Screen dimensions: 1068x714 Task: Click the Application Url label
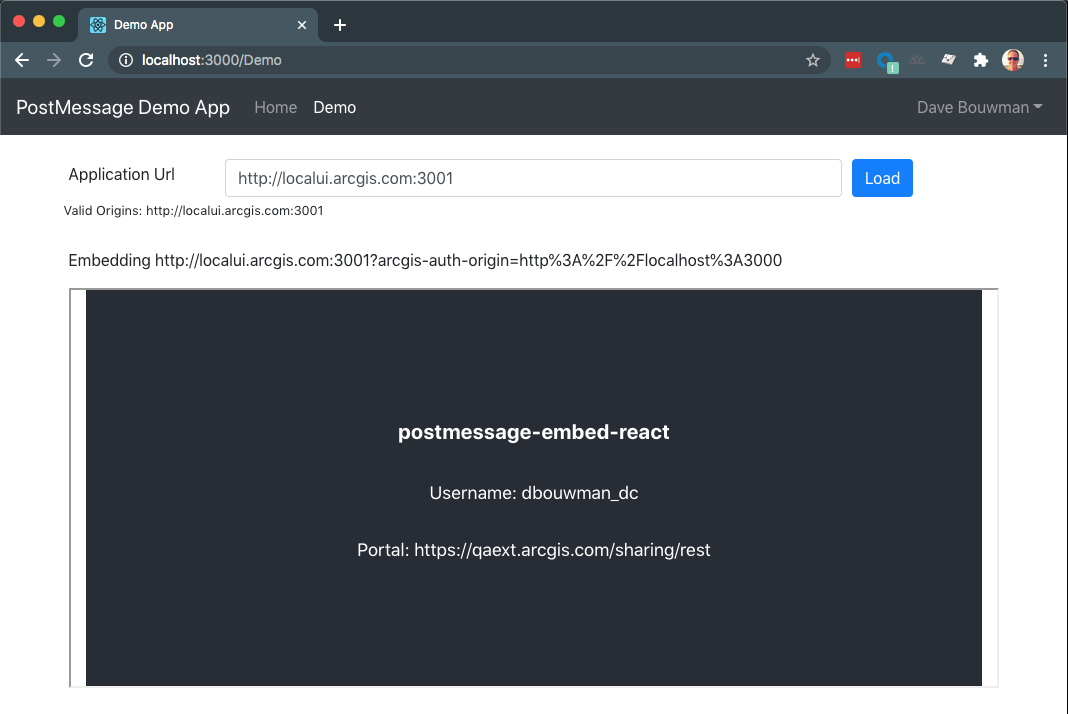tap(122, 174)
